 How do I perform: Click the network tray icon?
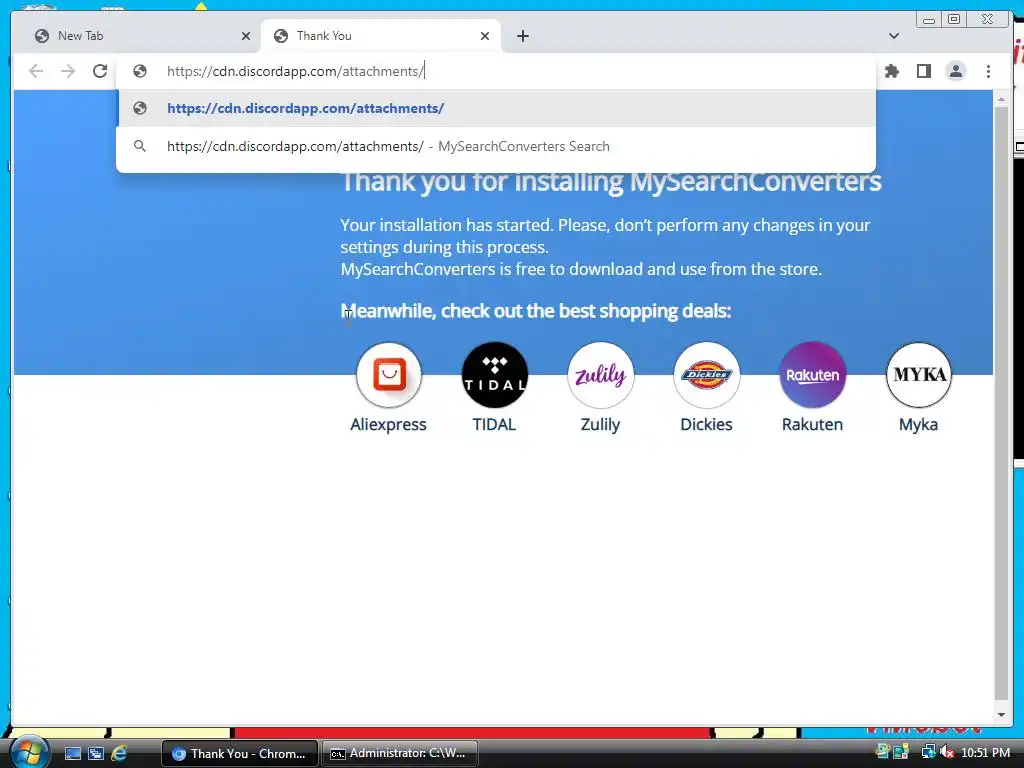[x=927, y=753]
